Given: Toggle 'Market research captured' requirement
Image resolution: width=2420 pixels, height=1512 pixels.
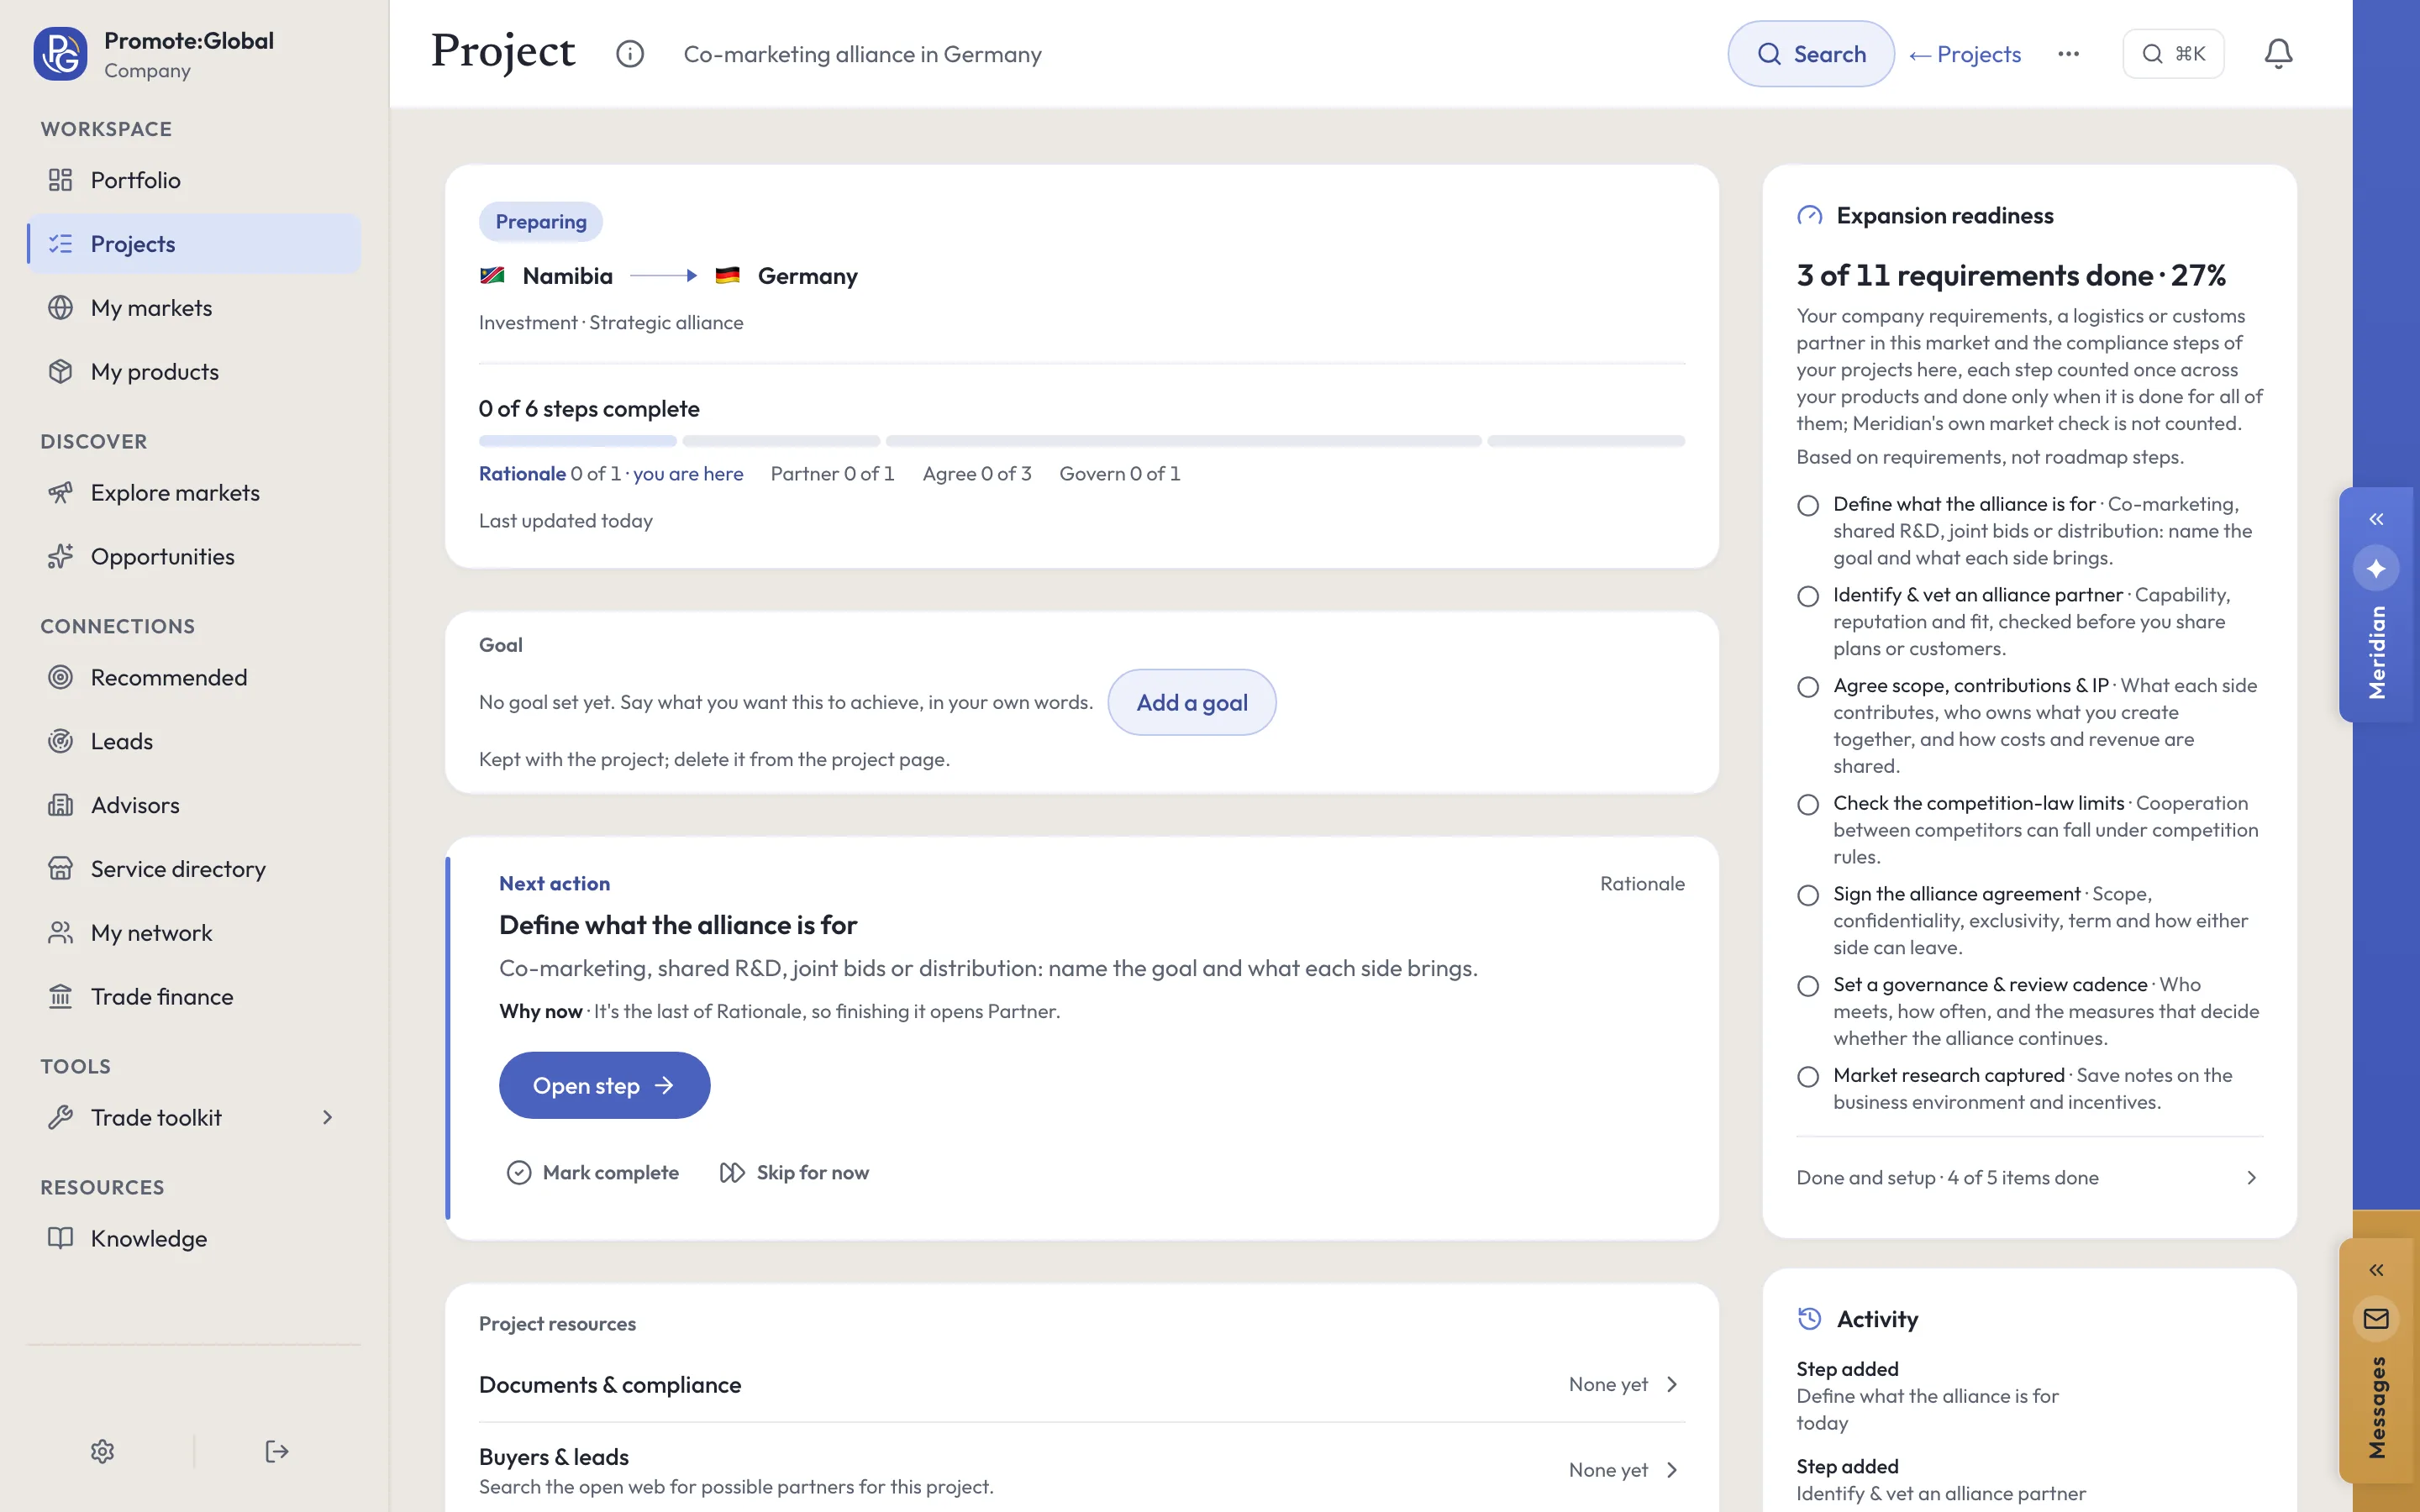Looking at the screenshot, I should (x=1807, y=1077).
